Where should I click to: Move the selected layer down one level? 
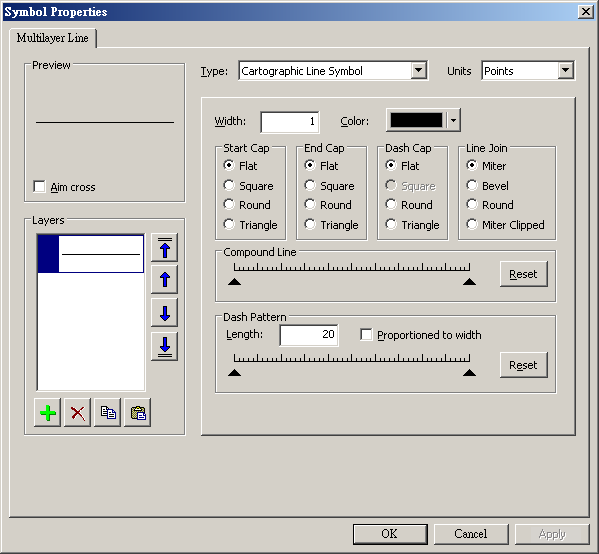tap(165, 313)
